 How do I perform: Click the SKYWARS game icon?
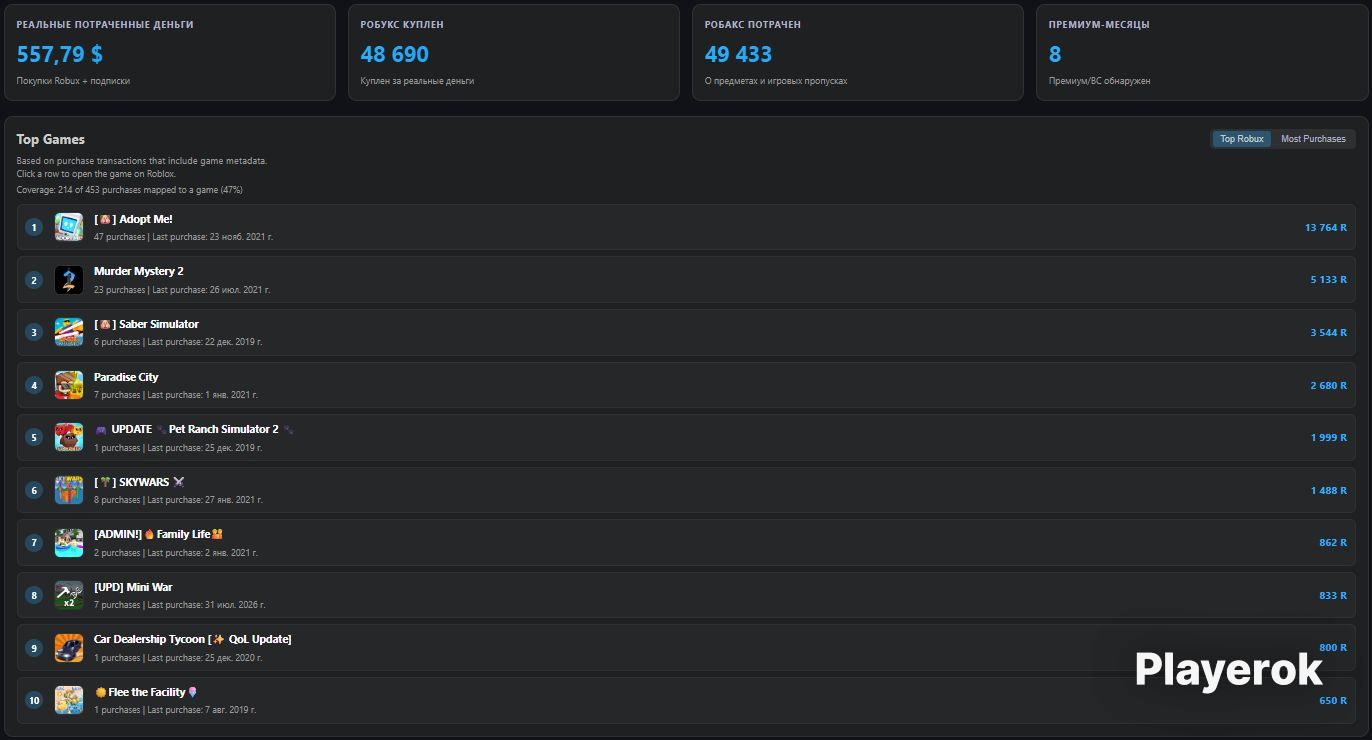[x=69, y=490]
